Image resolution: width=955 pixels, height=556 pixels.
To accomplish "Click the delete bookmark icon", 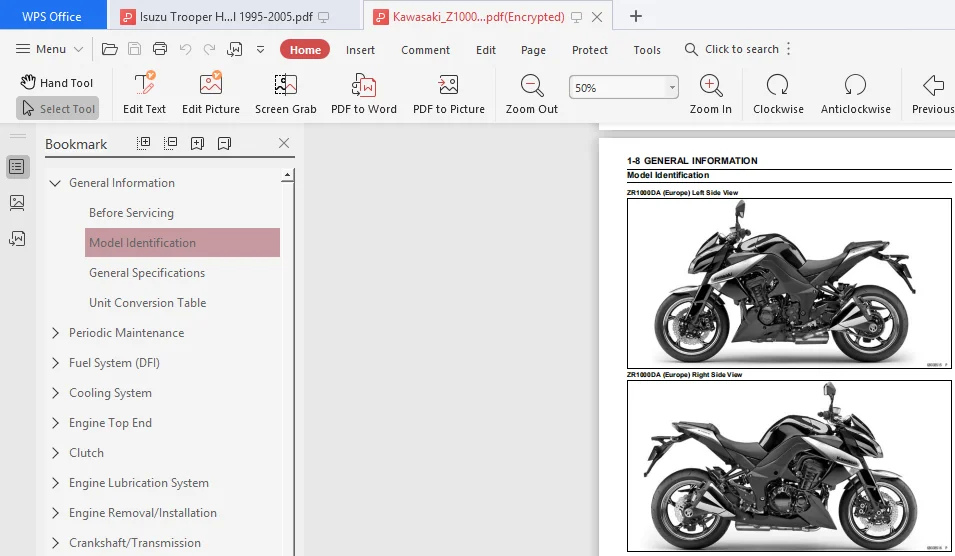I will (224, 143).
